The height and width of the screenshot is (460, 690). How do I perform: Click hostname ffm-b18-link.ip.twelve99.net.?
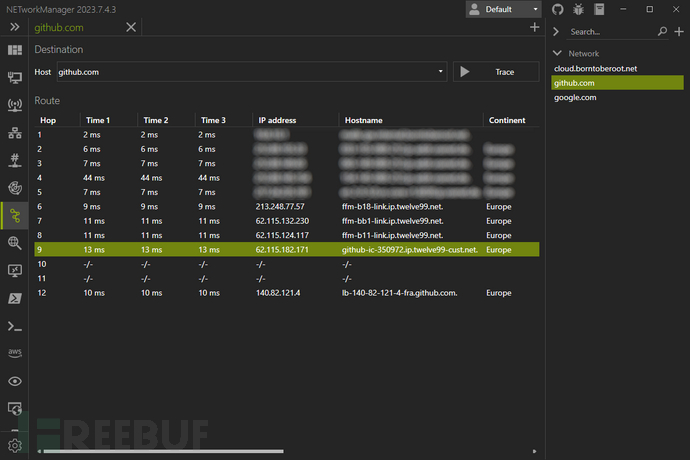393,206
